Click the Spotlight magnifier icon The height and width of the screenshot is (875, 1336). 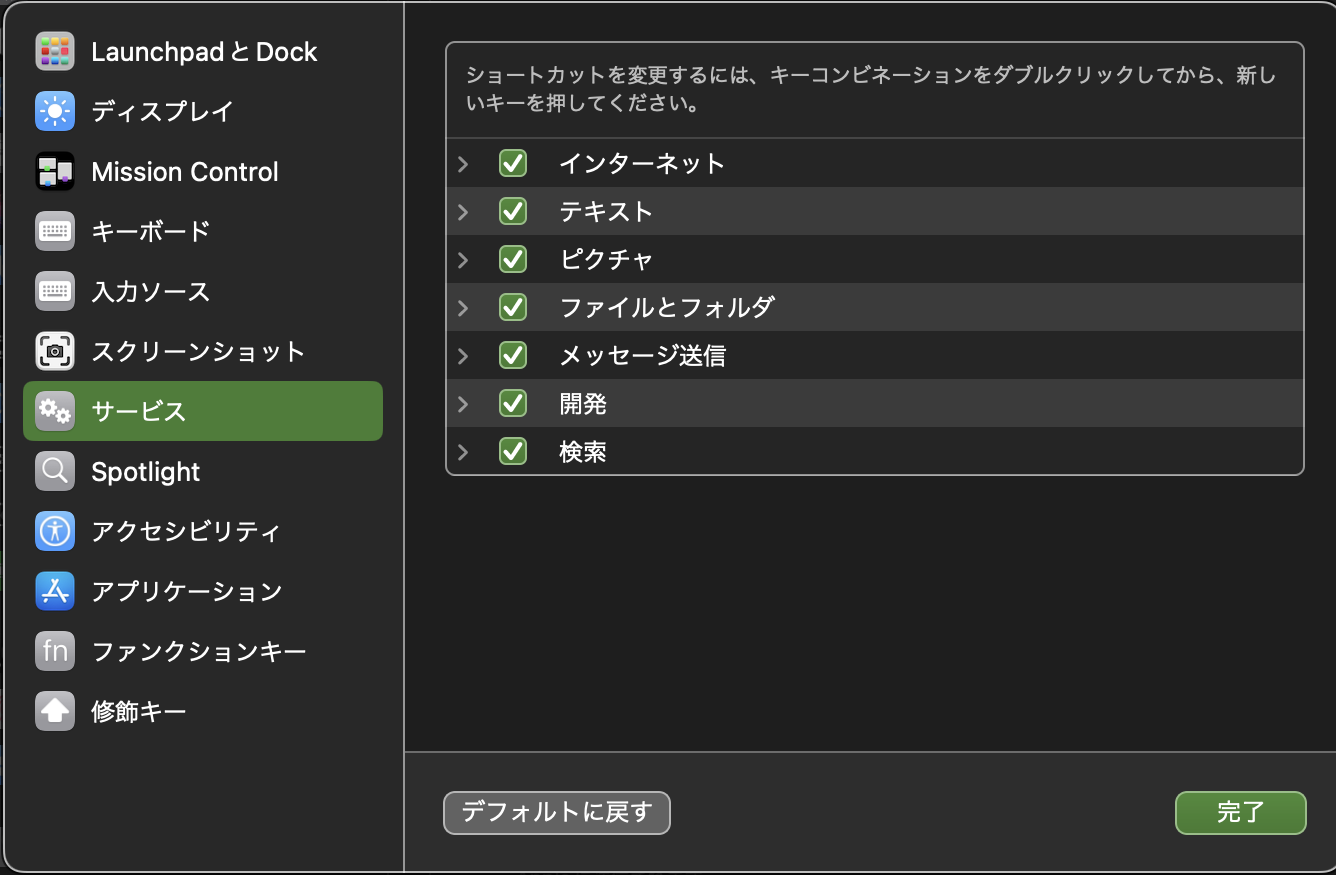(x=55, y=471)
